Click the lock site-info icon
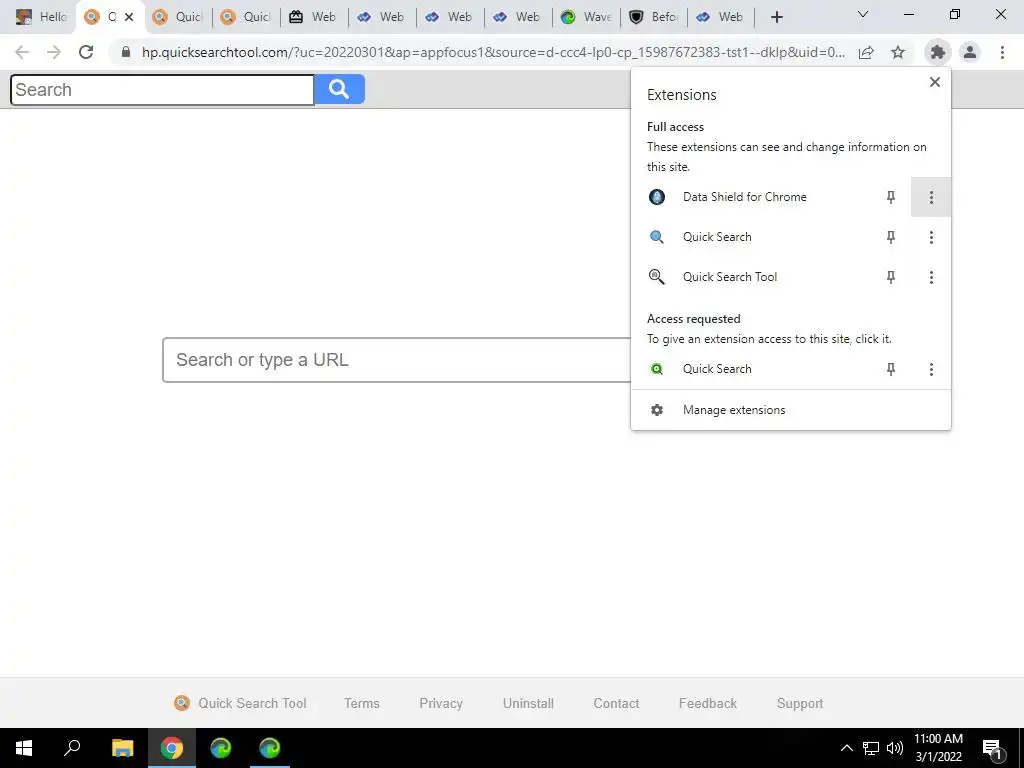This screenshot has height=768, width=1024. coord(126,52)
